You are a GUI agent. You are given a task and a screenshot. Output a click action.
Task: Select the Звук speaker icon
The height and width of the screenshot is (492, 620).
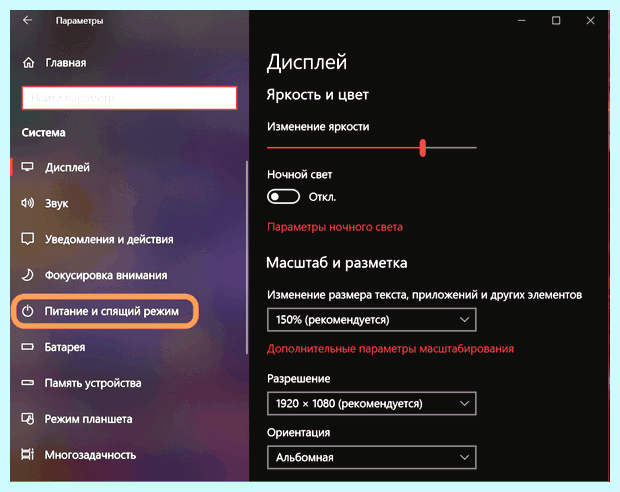point(27,203)
